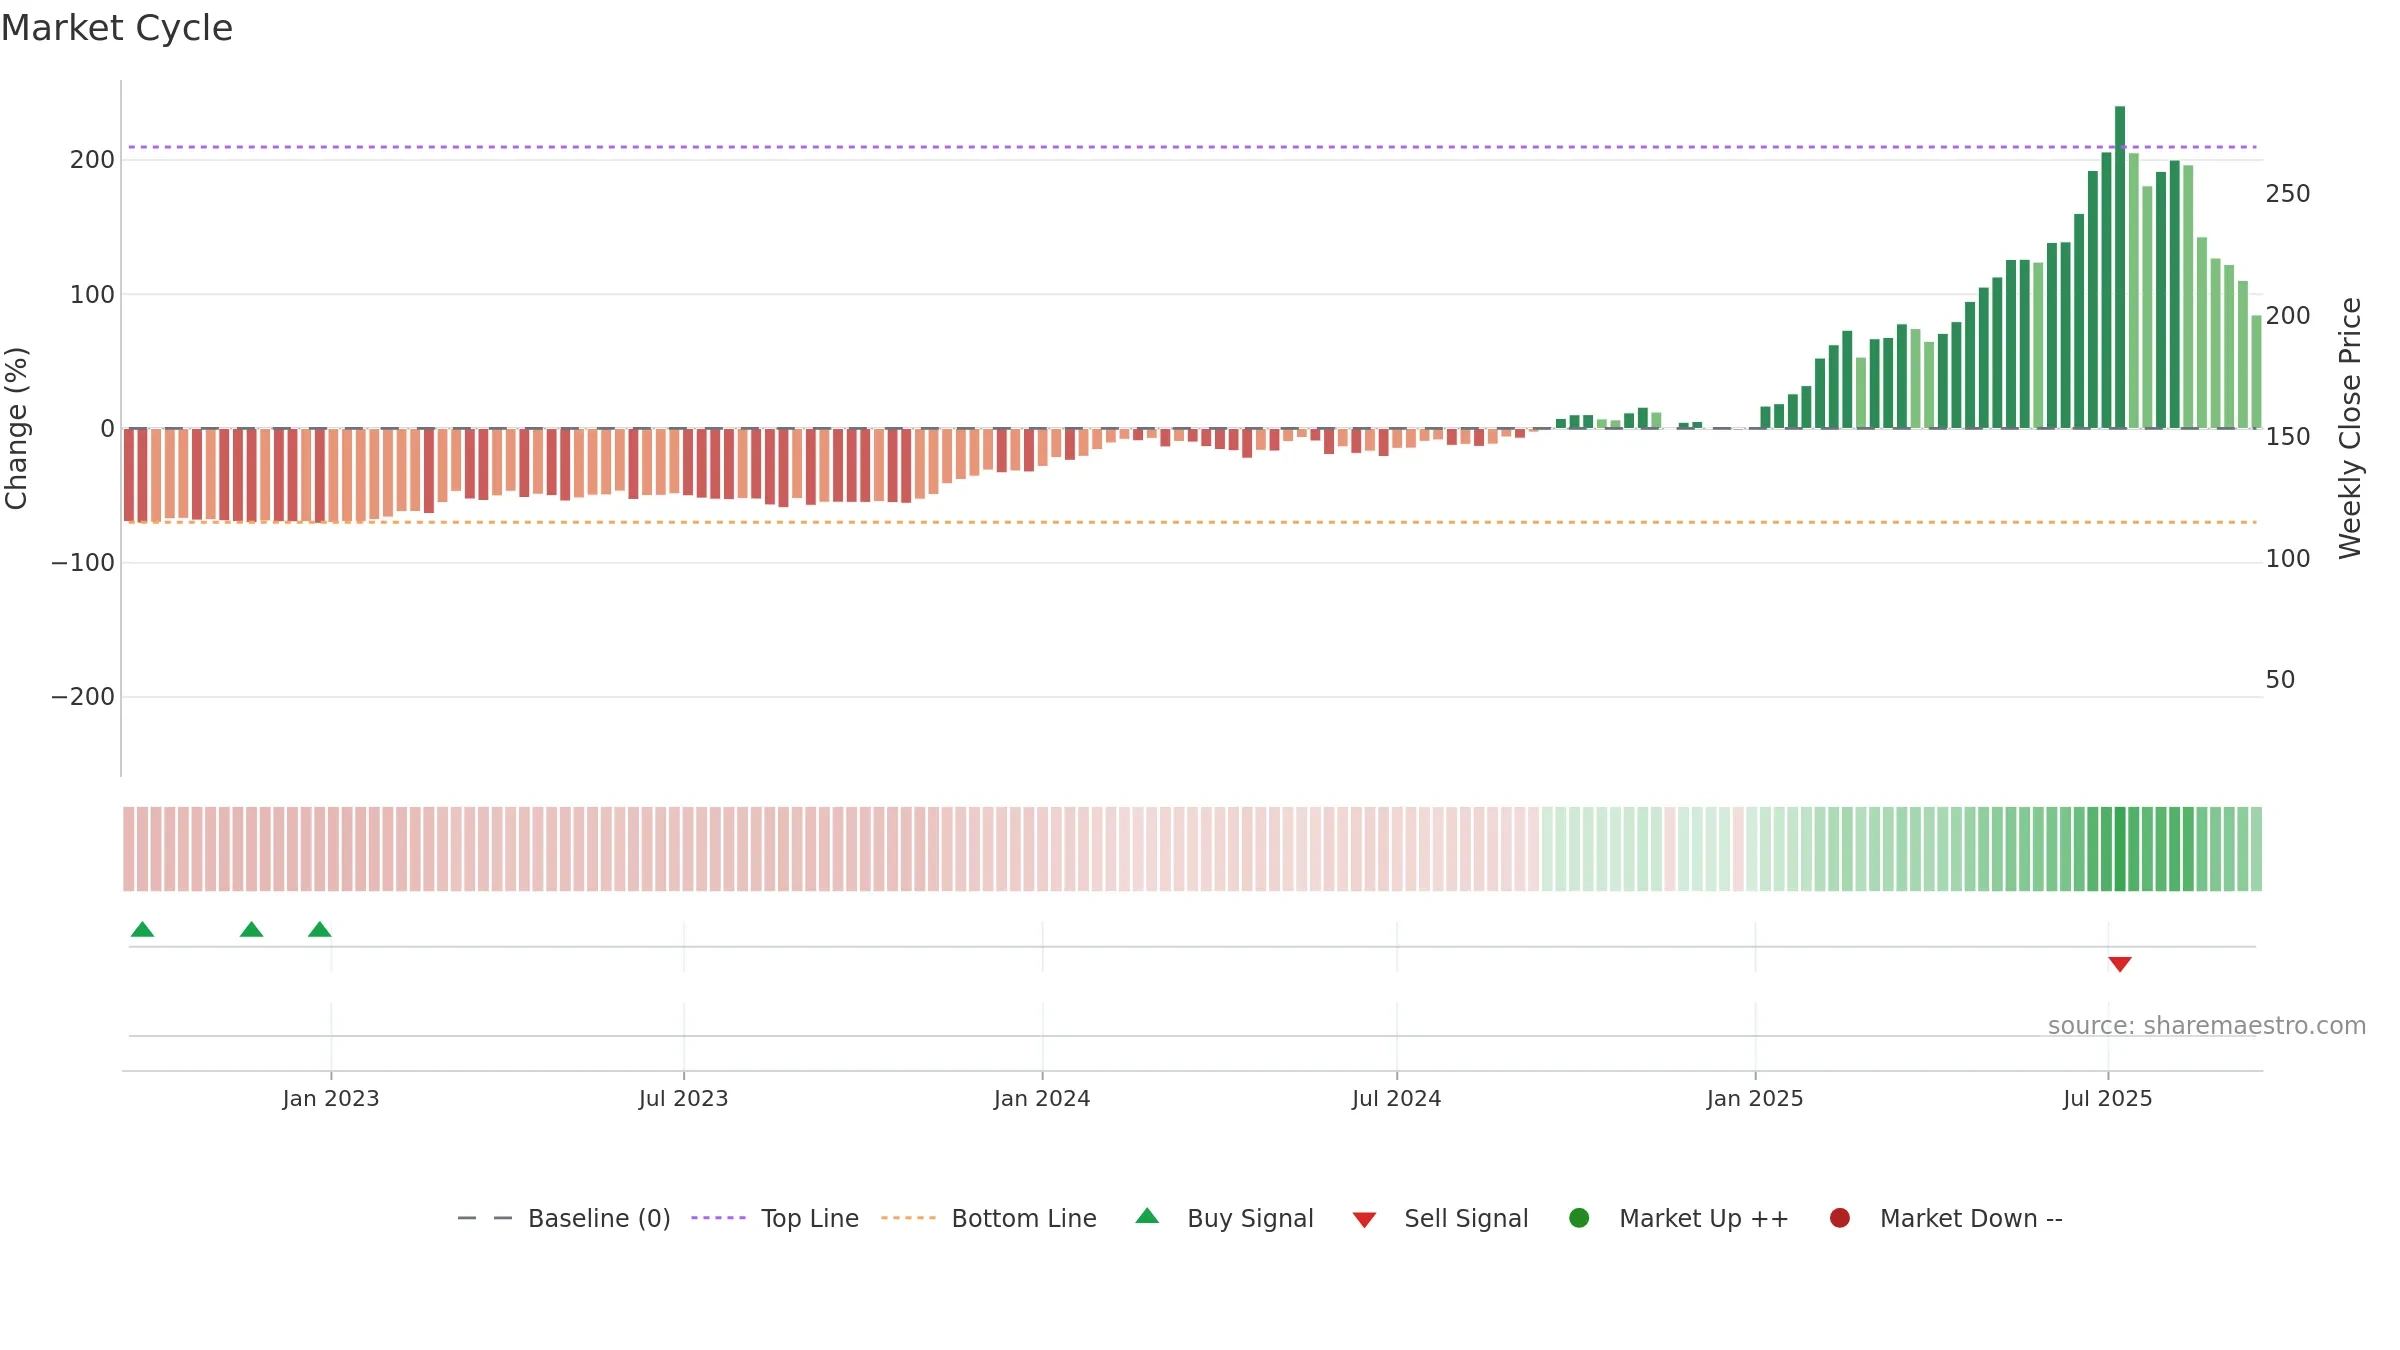This screenshot has width=2400, height=1350.
Task: Click the Jan 2025 x-axis label
Action: tap(1755, 1098)
